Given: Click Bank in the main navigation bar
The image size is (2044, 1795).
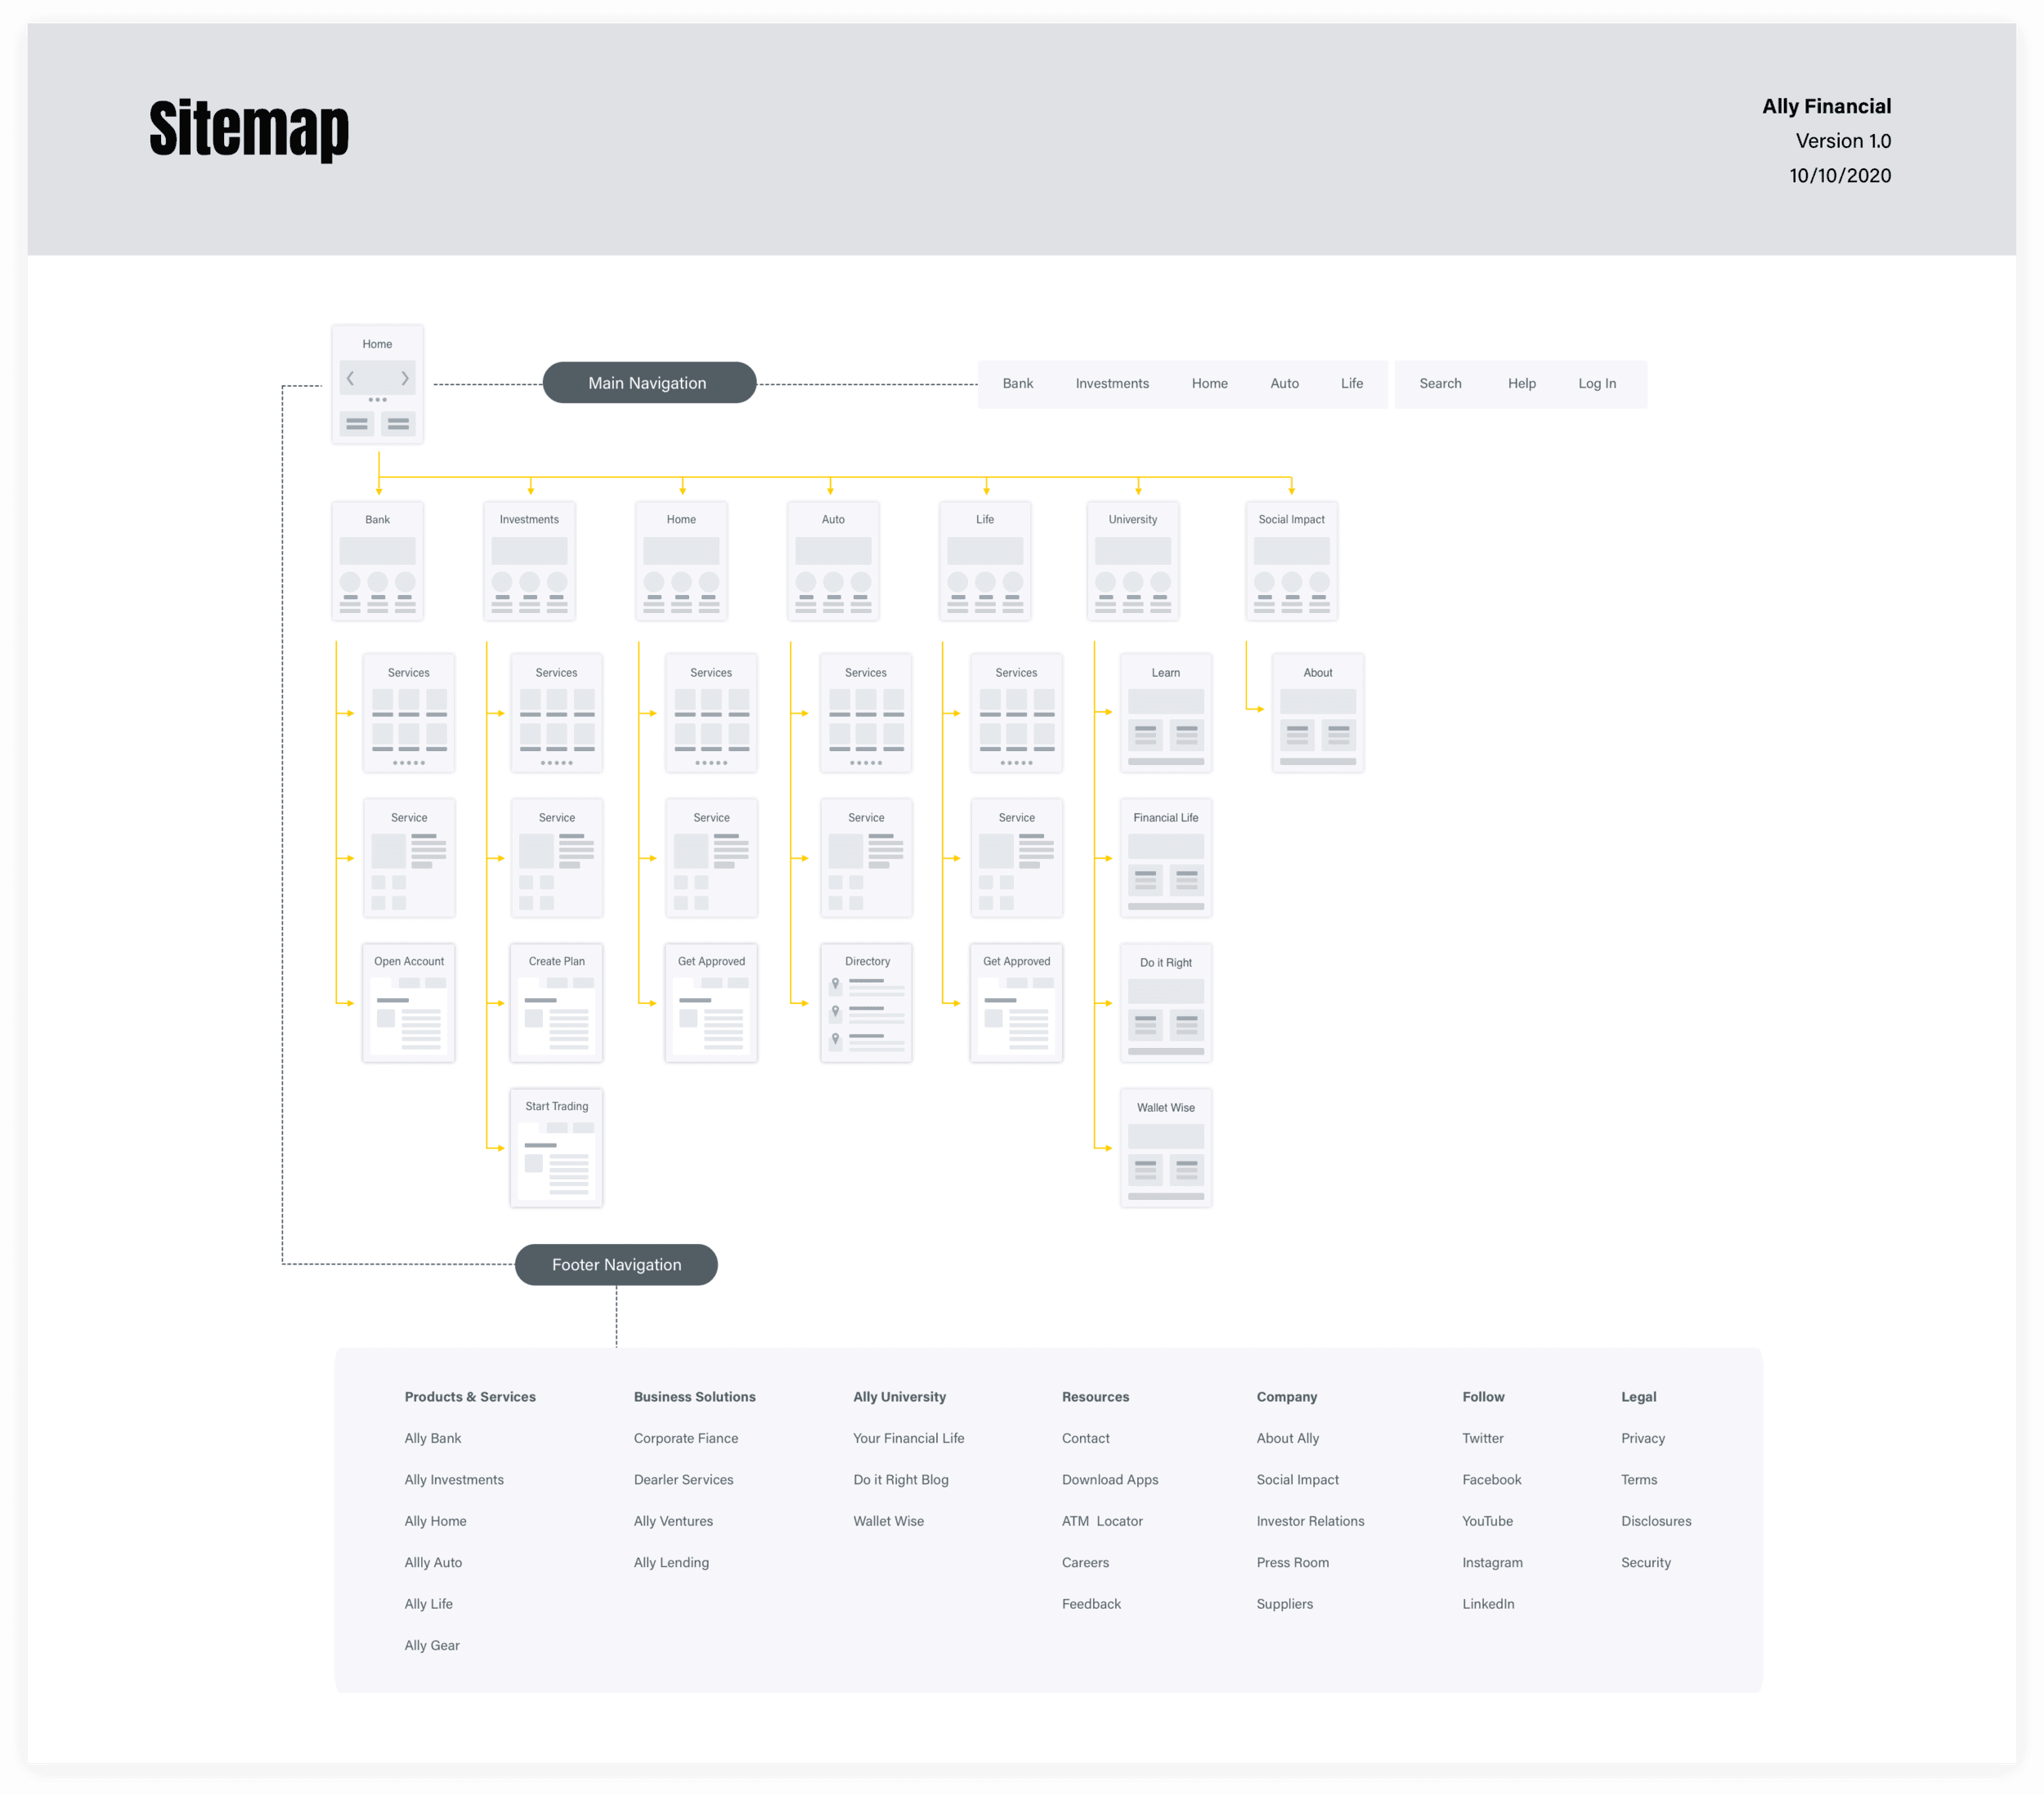Looking at the screenshot, I should (x=1018, y=383).
